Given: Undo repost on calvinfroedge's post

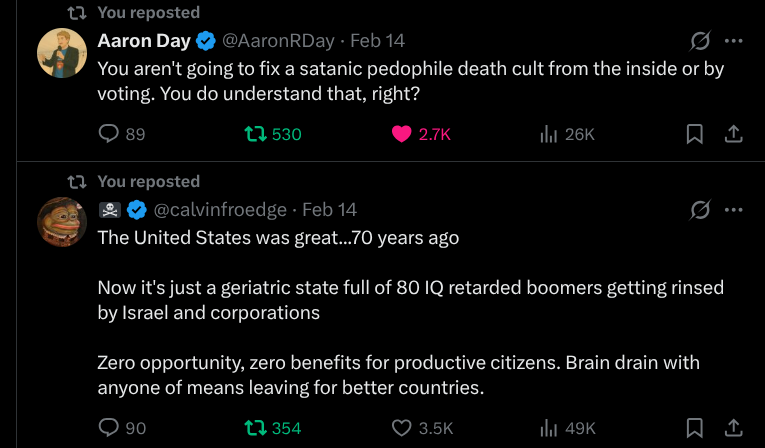Looking at the screenshot, I should point(257,428).
